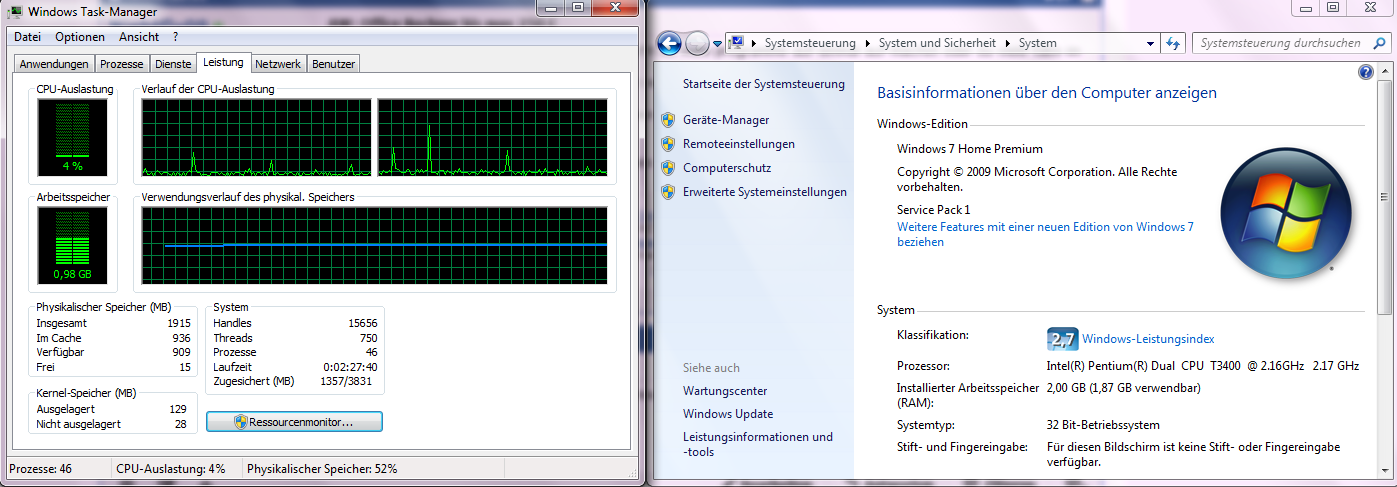Expand arrow after Systemsteuerung breadcrumb
Image resolution: width=1397 pixels, height=487 pixels.
point(867,44)
